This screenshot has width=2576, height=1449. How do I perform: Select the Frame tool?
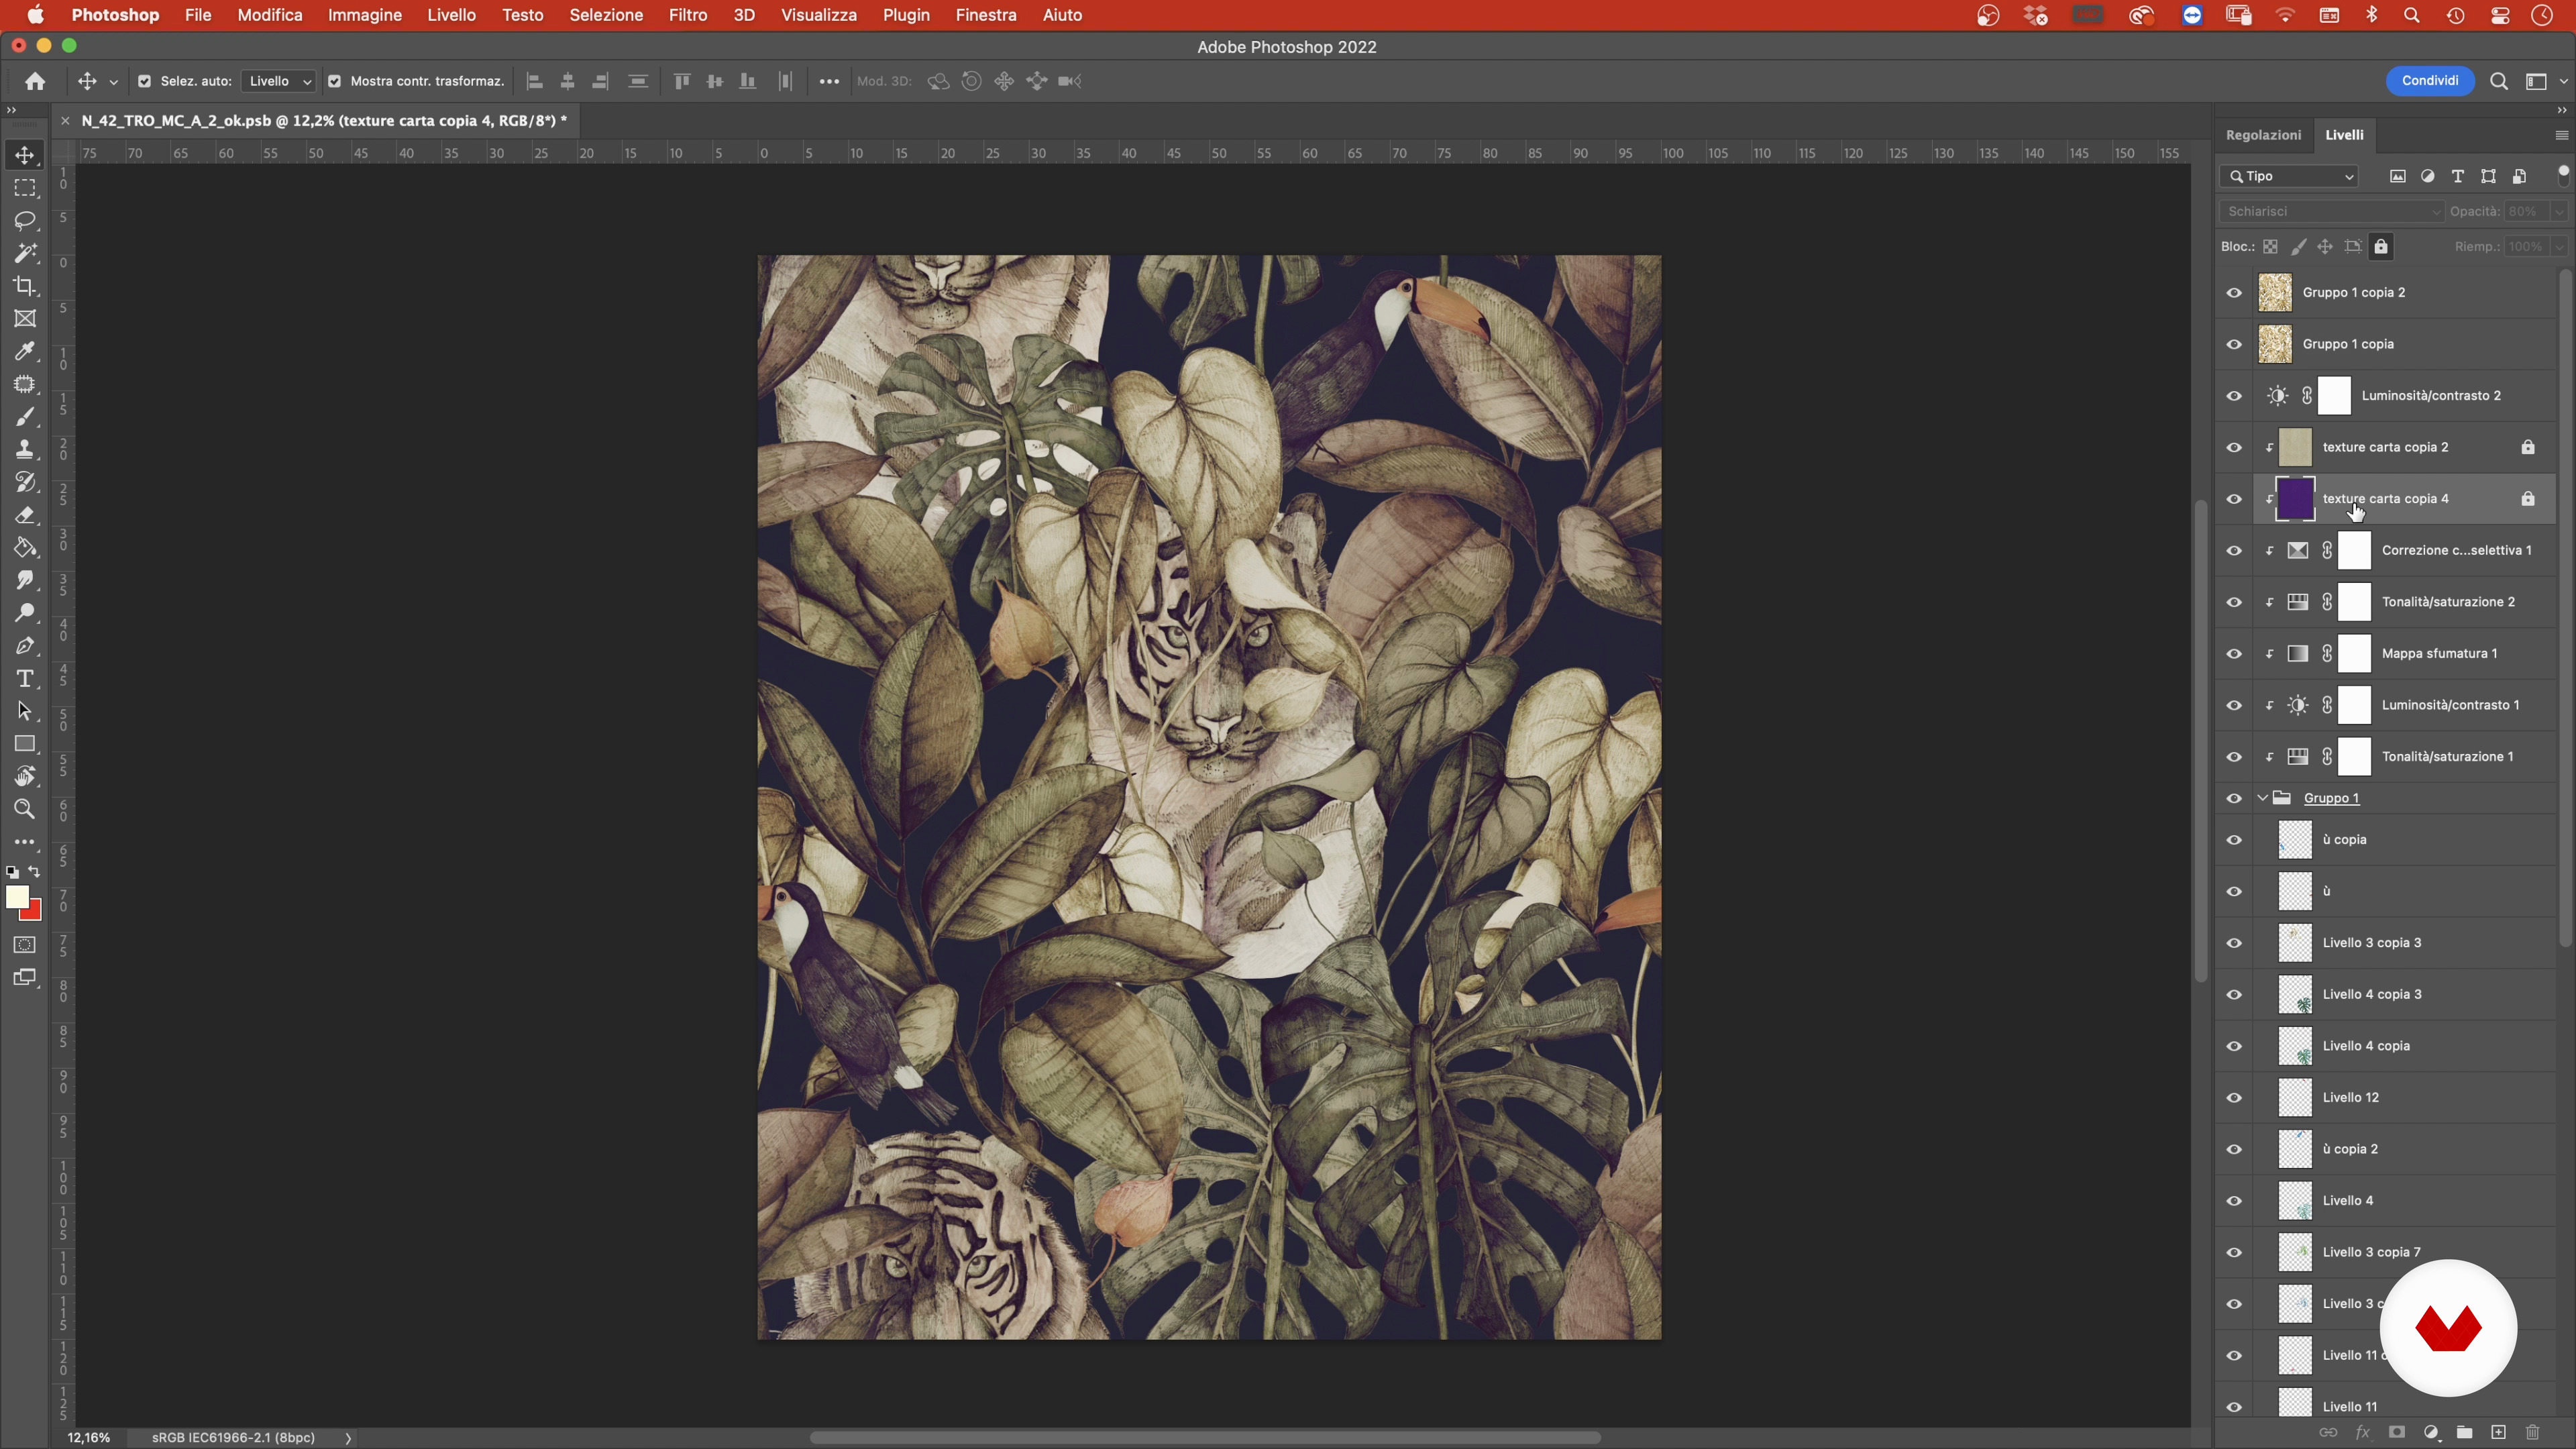click(25, 319)
